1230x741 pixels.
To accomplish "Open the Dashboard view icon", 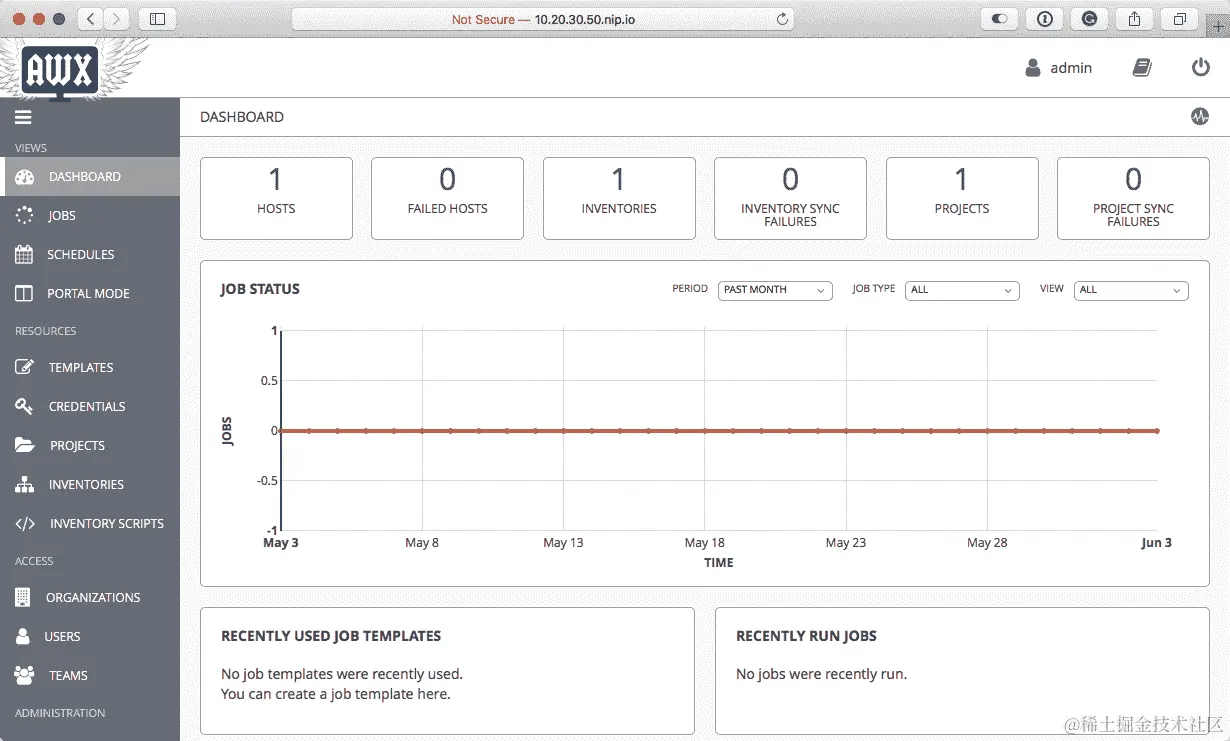I will pyautogui.click(x=25, y=177).
